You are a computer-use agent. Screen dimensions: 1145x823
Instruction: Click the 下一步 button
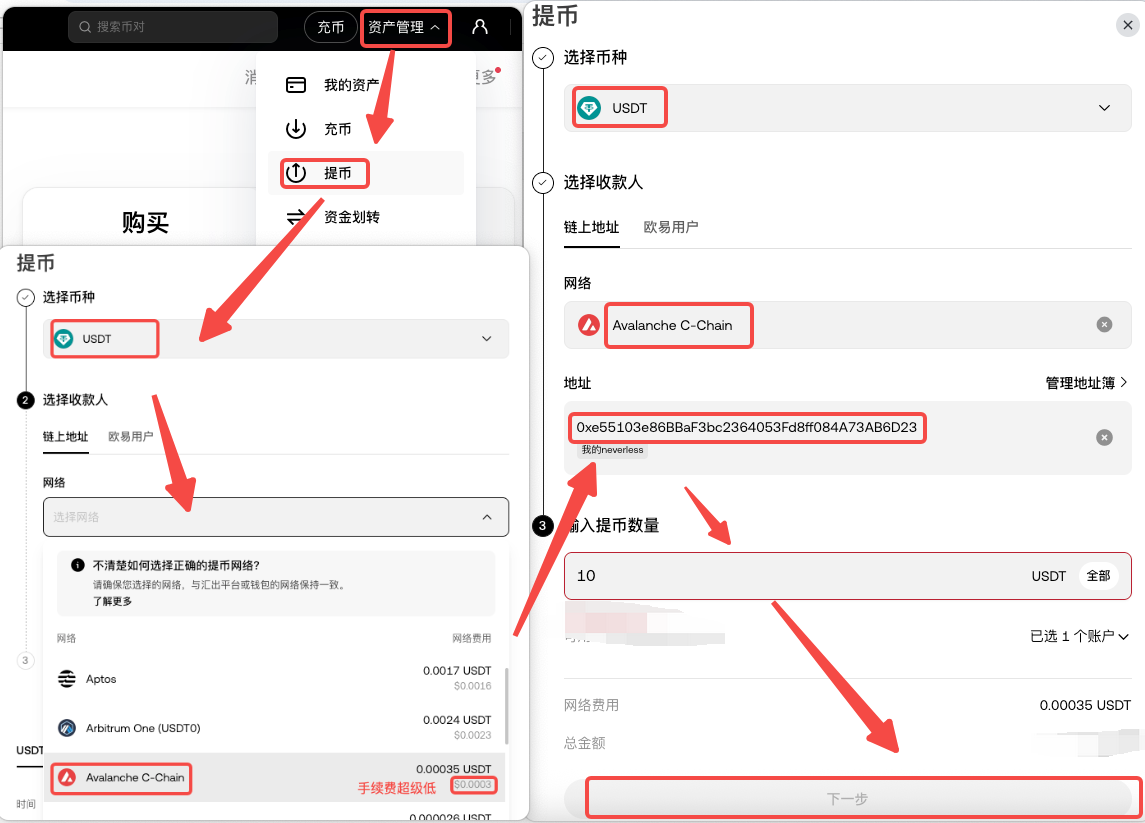click(x=847, y=799)
